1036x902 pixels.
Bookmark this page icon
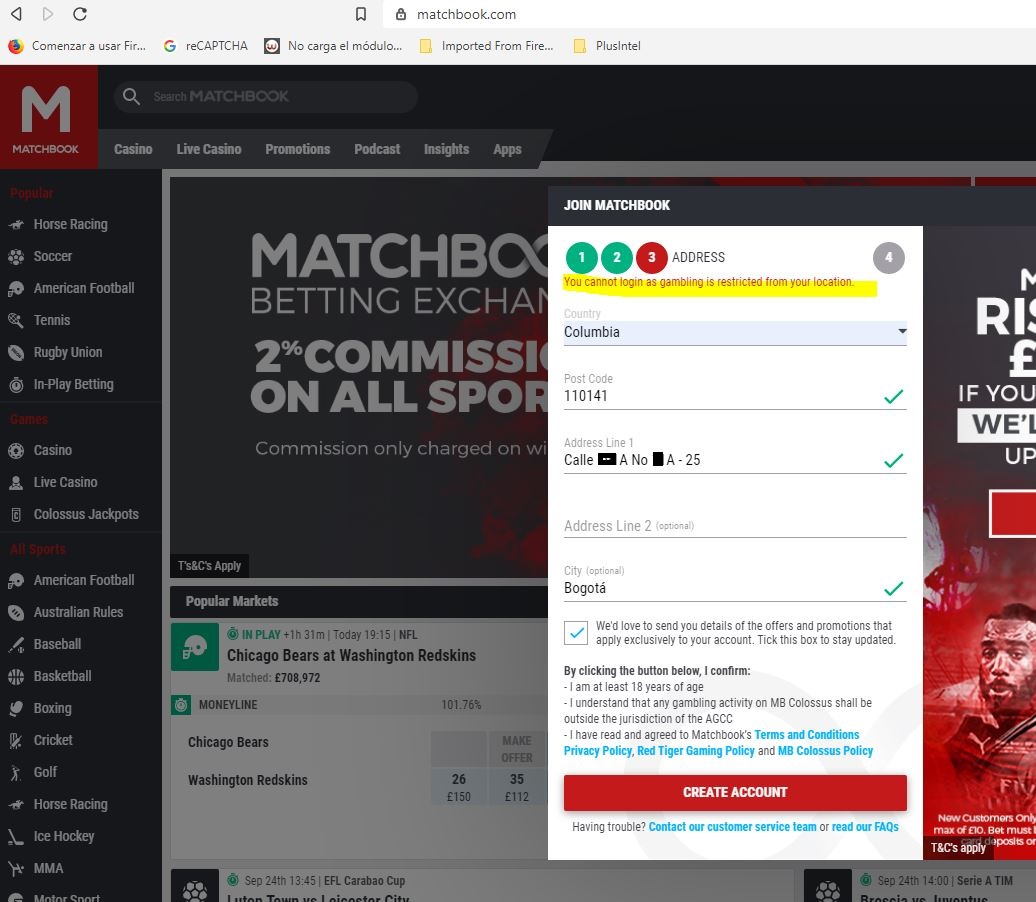[361, 14]
